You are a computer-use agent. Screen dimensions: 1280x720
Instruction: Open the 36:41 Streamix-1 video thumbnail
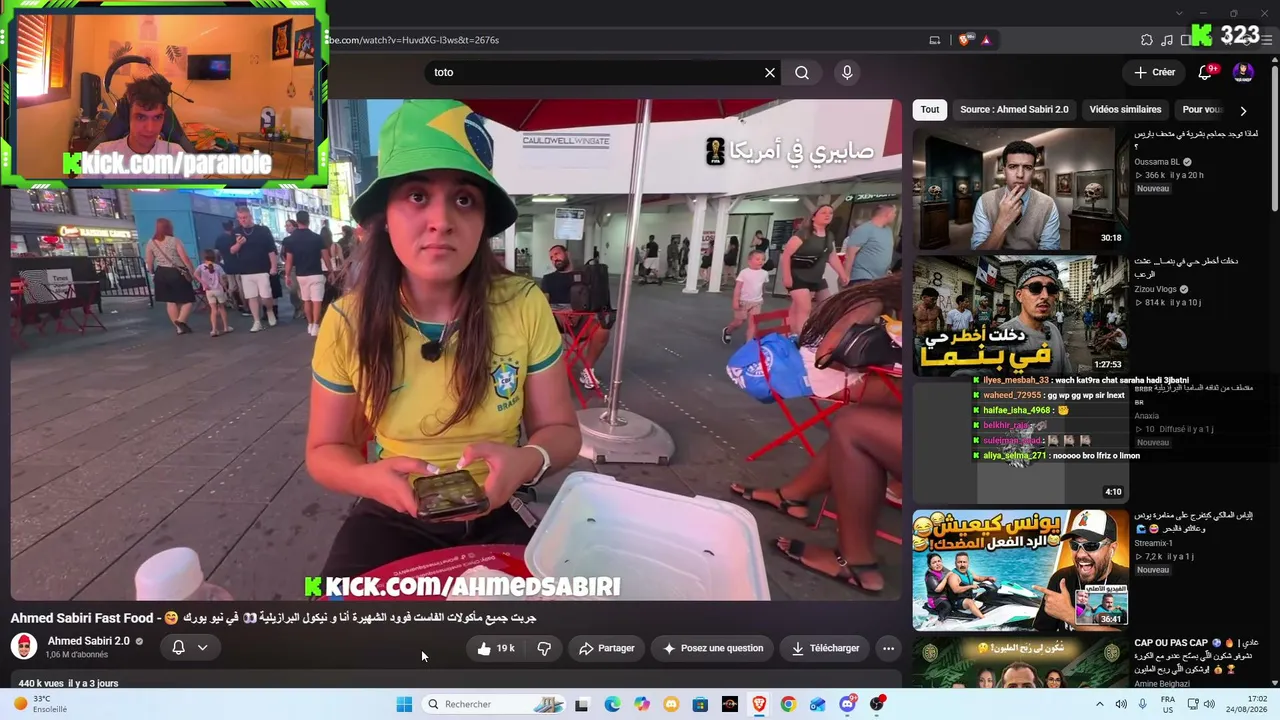(1020, 570)
